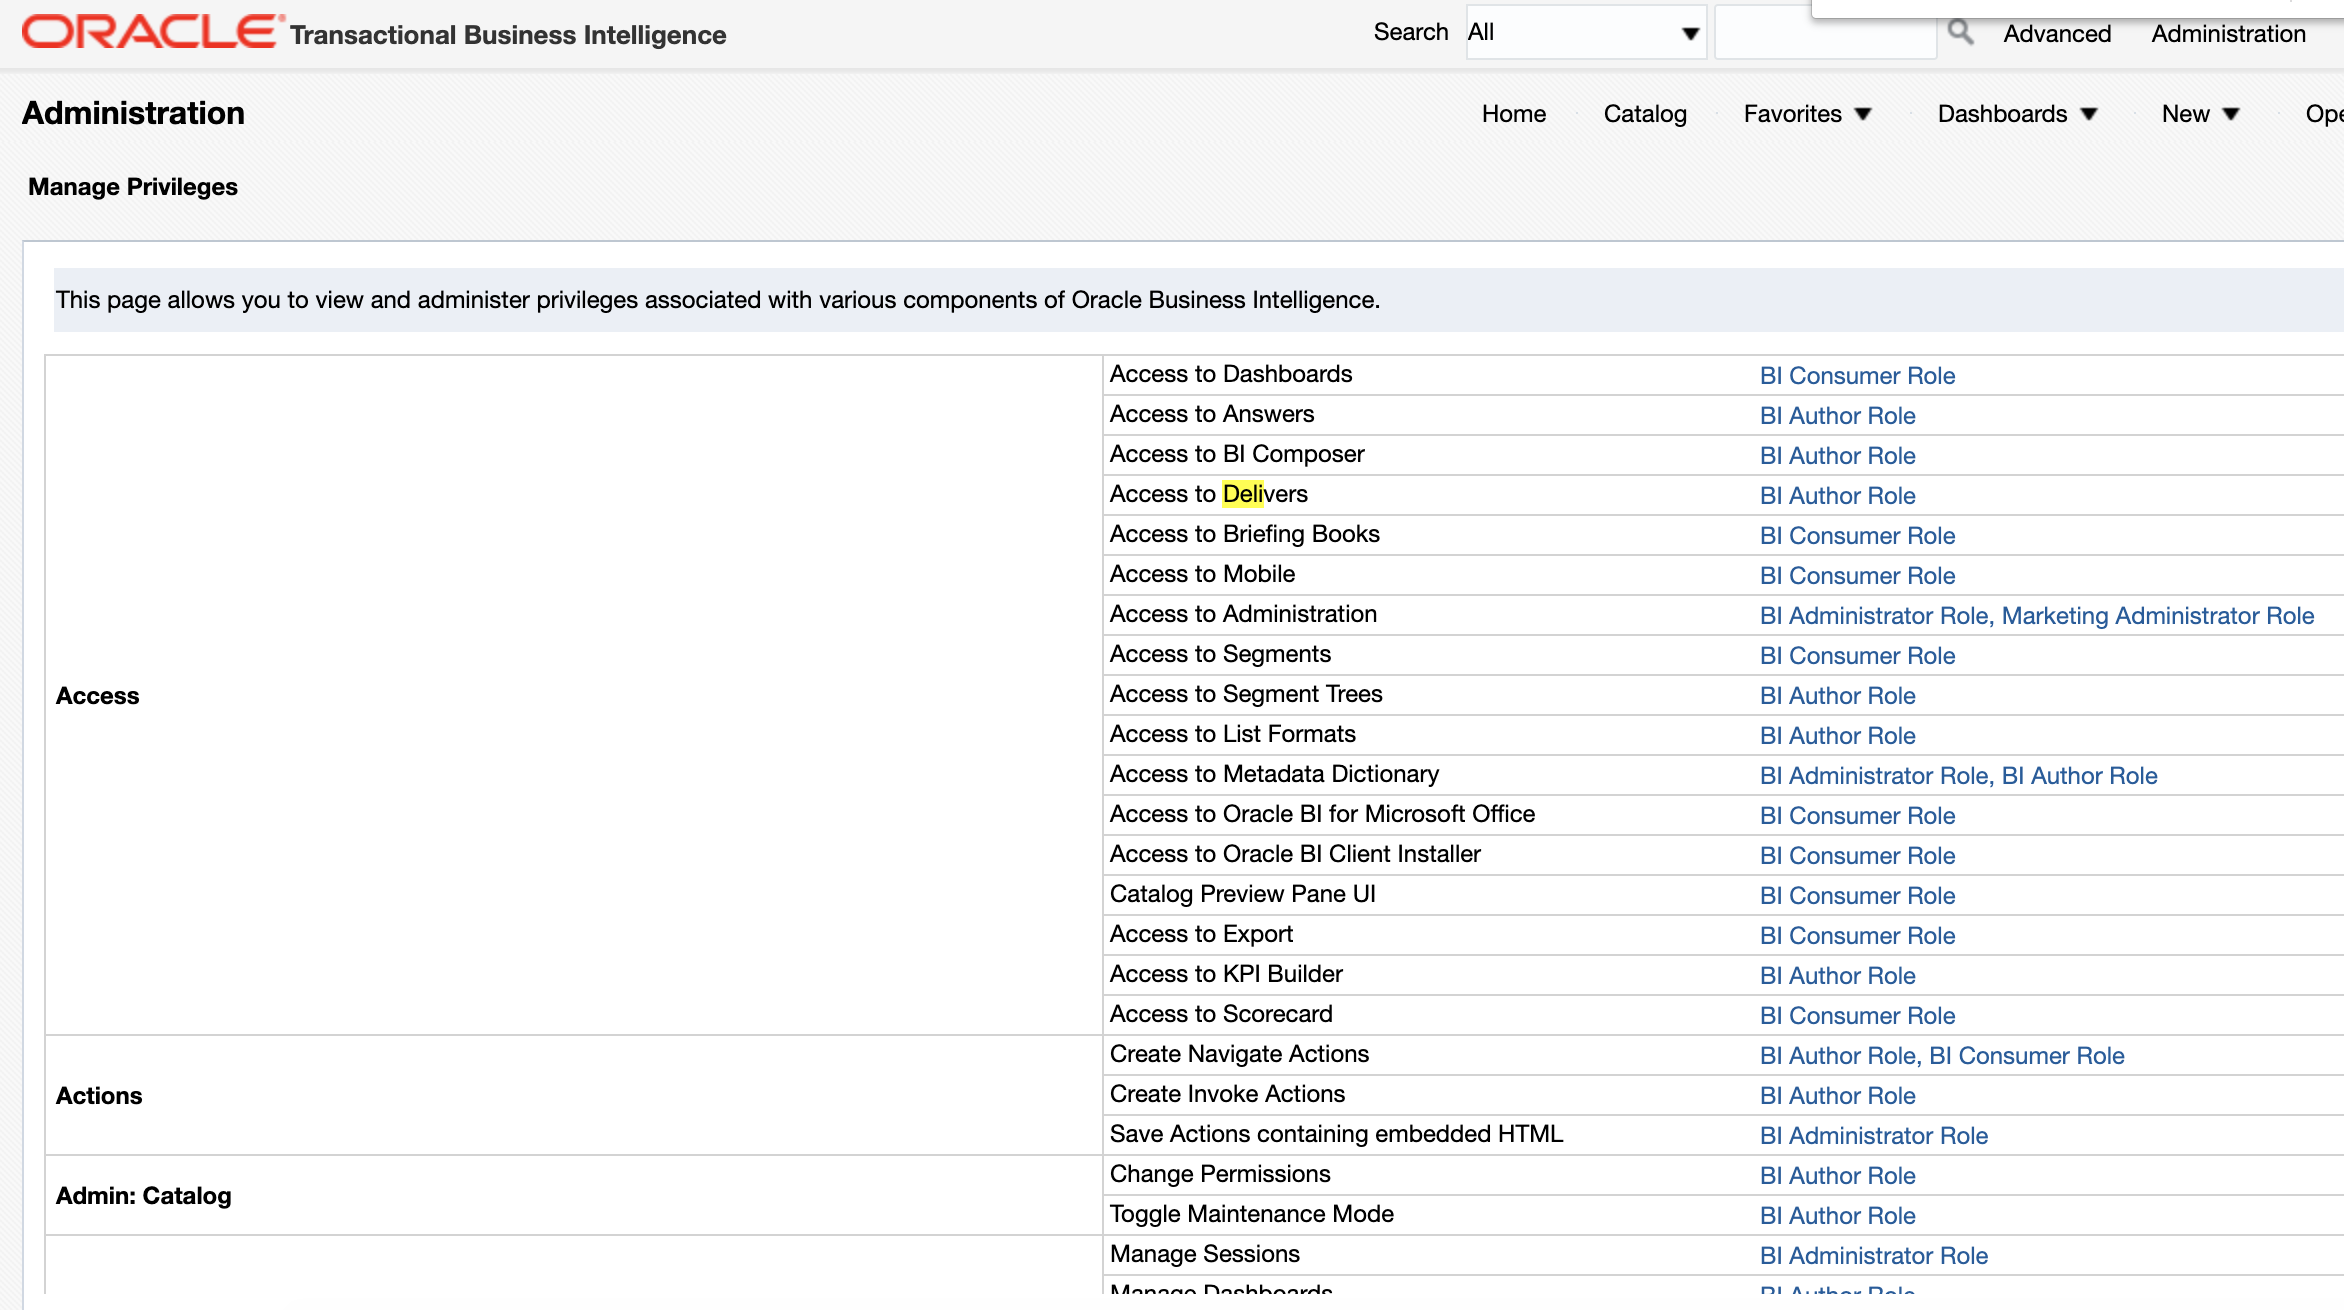Open roles link for Access to Administration
Viewport: 2344px width, 1310px height.
pos(2037,616)
